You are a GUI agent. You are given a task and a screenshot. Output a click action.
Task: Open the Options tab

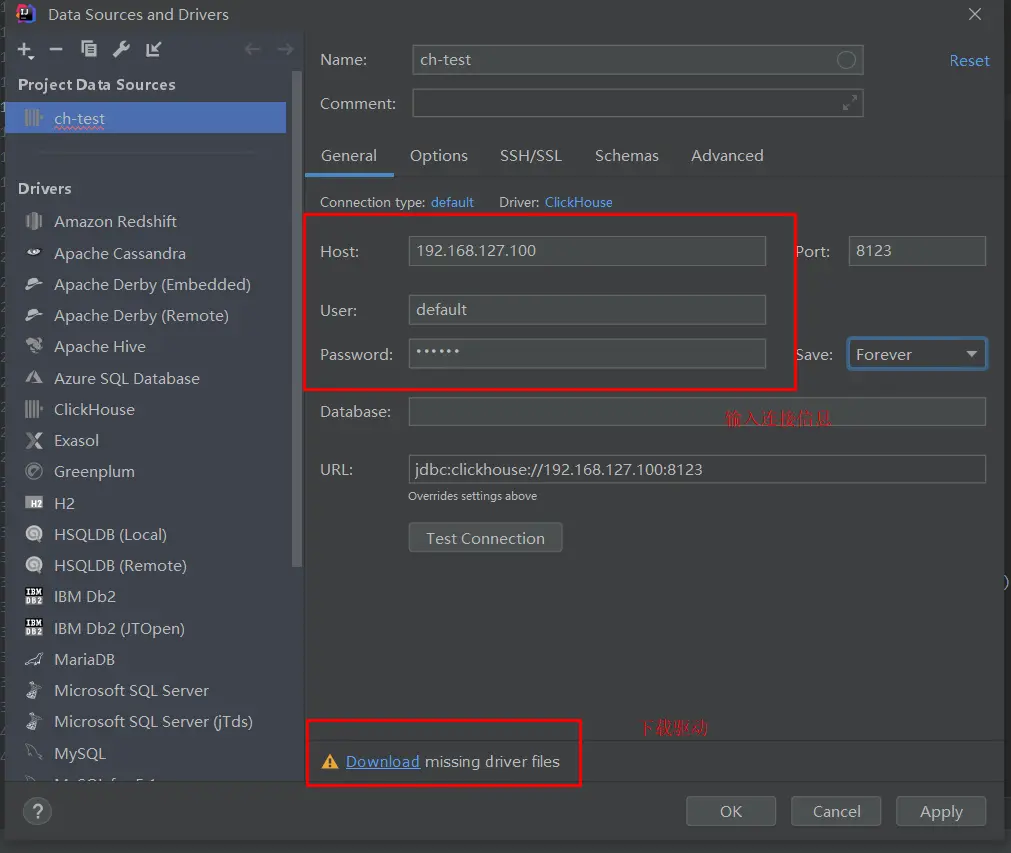pyautogui.click(x=438, y=156)
